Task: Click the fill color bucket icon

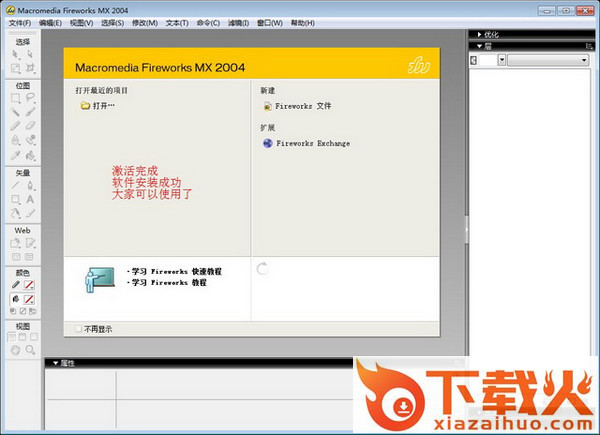Action: coord(16,299)
